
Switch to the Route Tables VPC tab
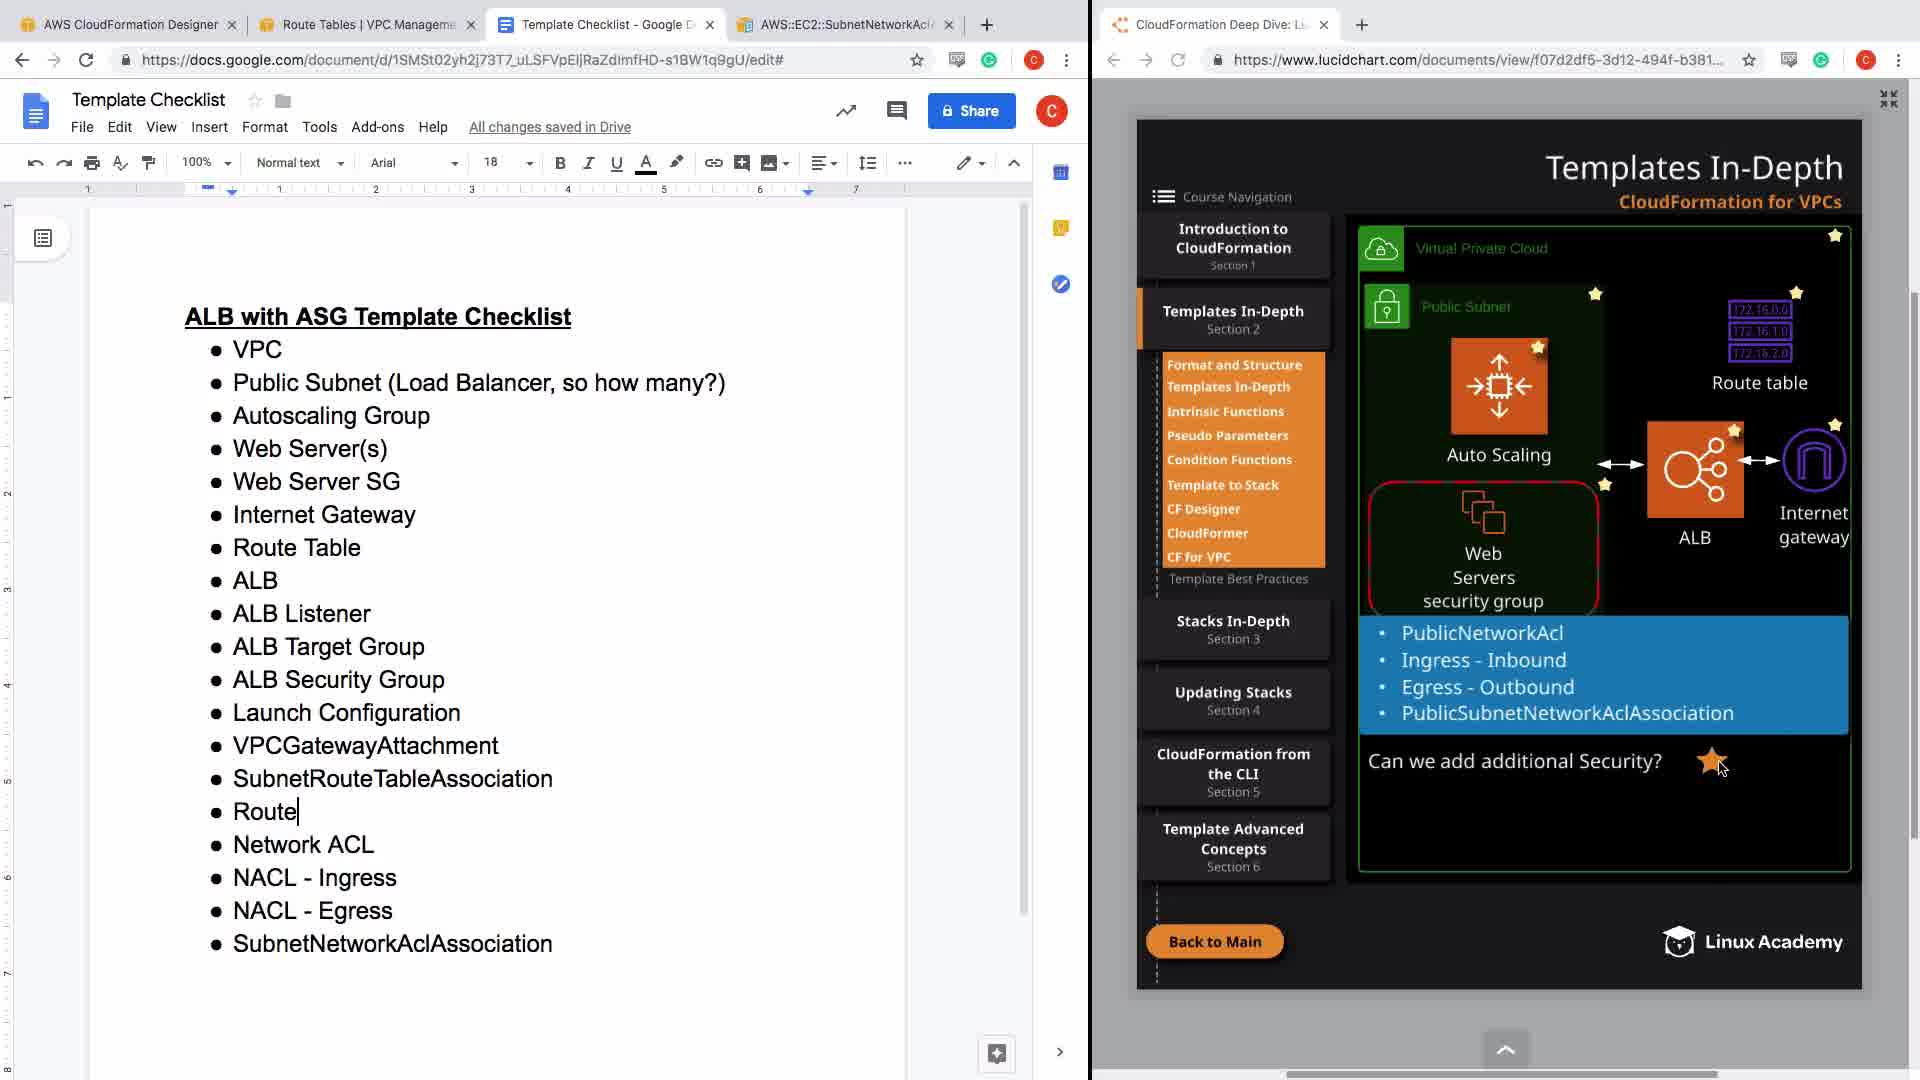[x=366, y=24]
